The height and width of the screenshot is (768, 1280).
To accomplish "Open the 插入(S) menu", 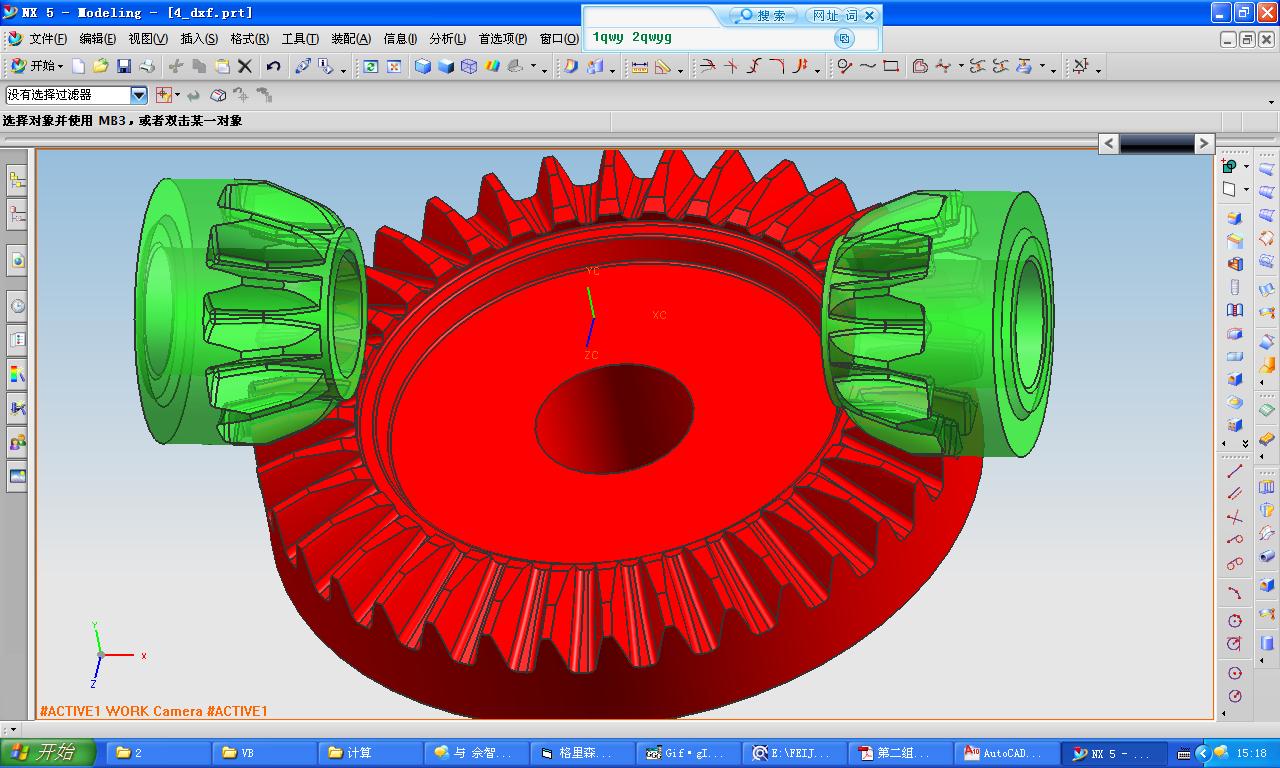I will (199, 39).
